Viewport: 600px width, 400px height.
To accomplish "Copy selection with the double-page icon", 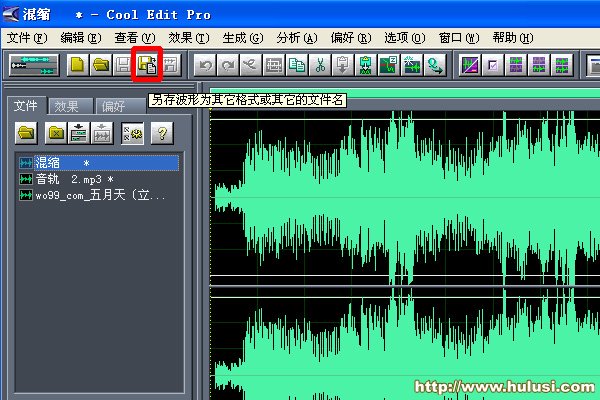I will (297, 65).
